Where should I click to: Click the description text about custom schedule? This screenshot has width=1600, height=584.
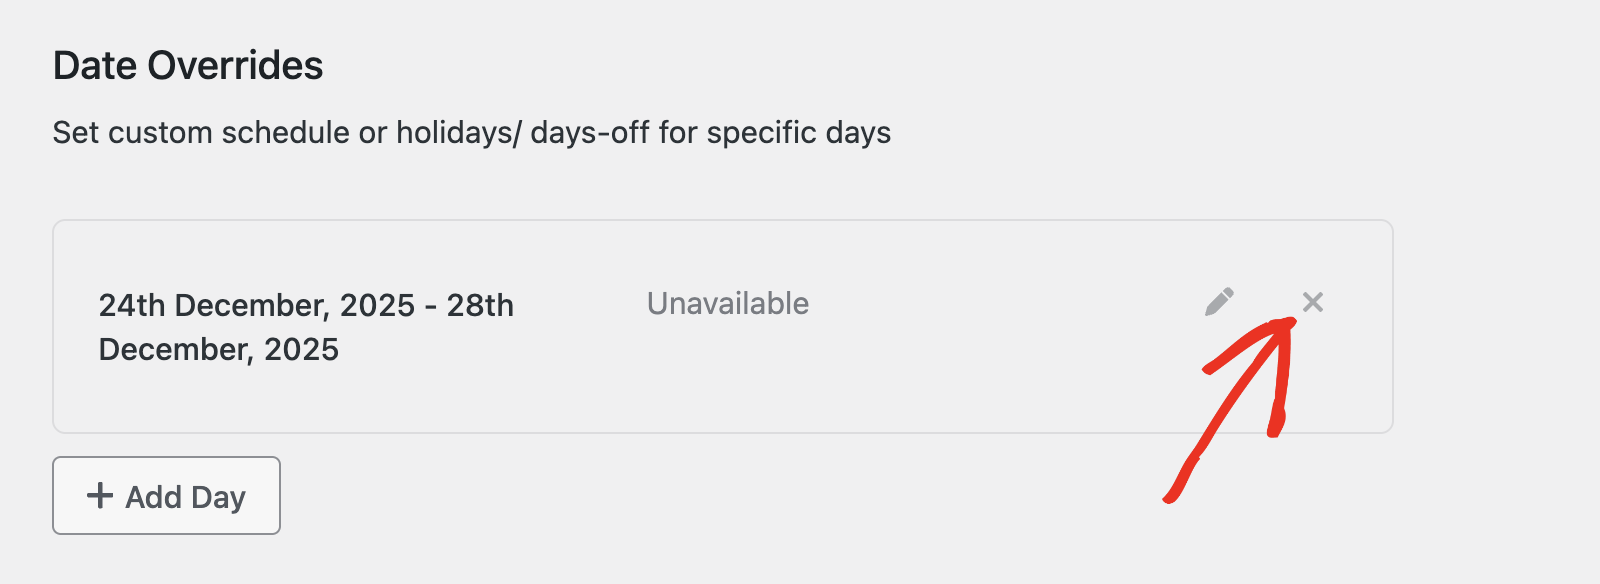(x=470, y=131)
